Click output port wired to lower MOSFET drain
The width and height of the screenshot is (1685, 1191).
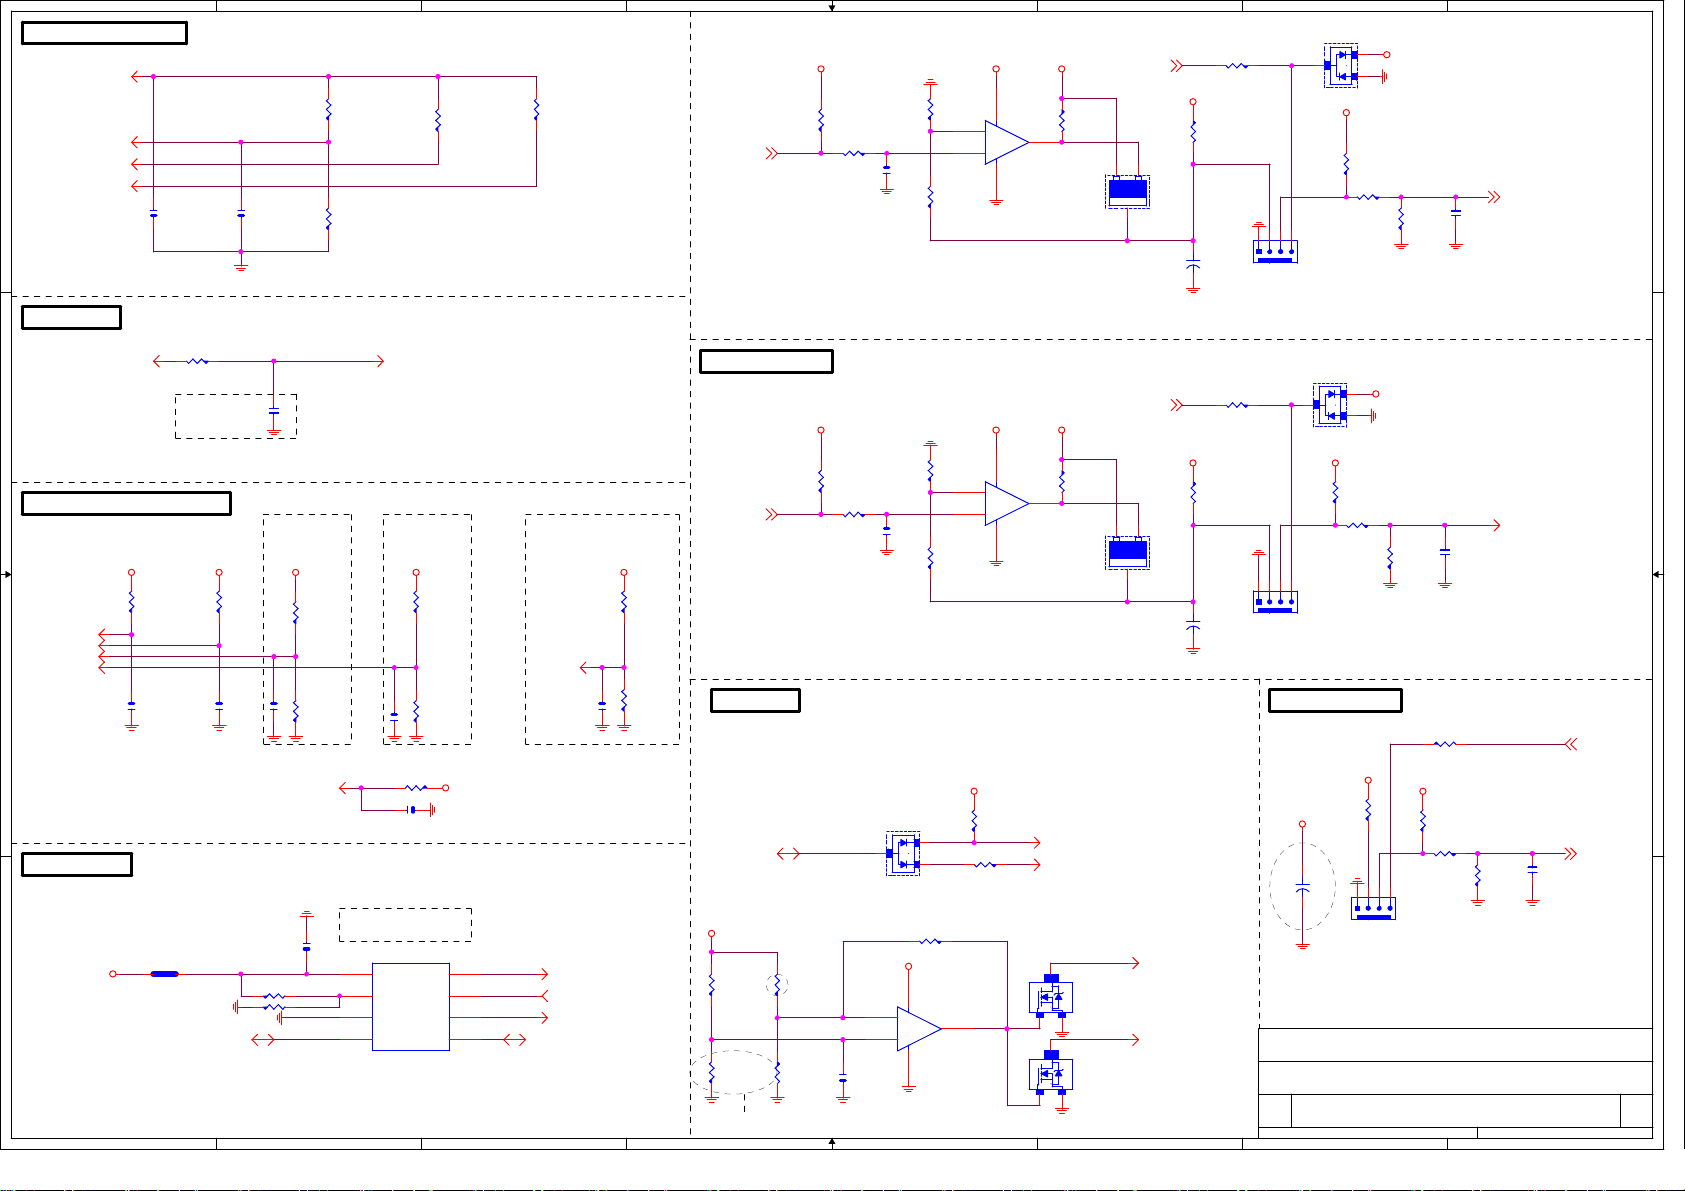click(x=1135, y=1040)
